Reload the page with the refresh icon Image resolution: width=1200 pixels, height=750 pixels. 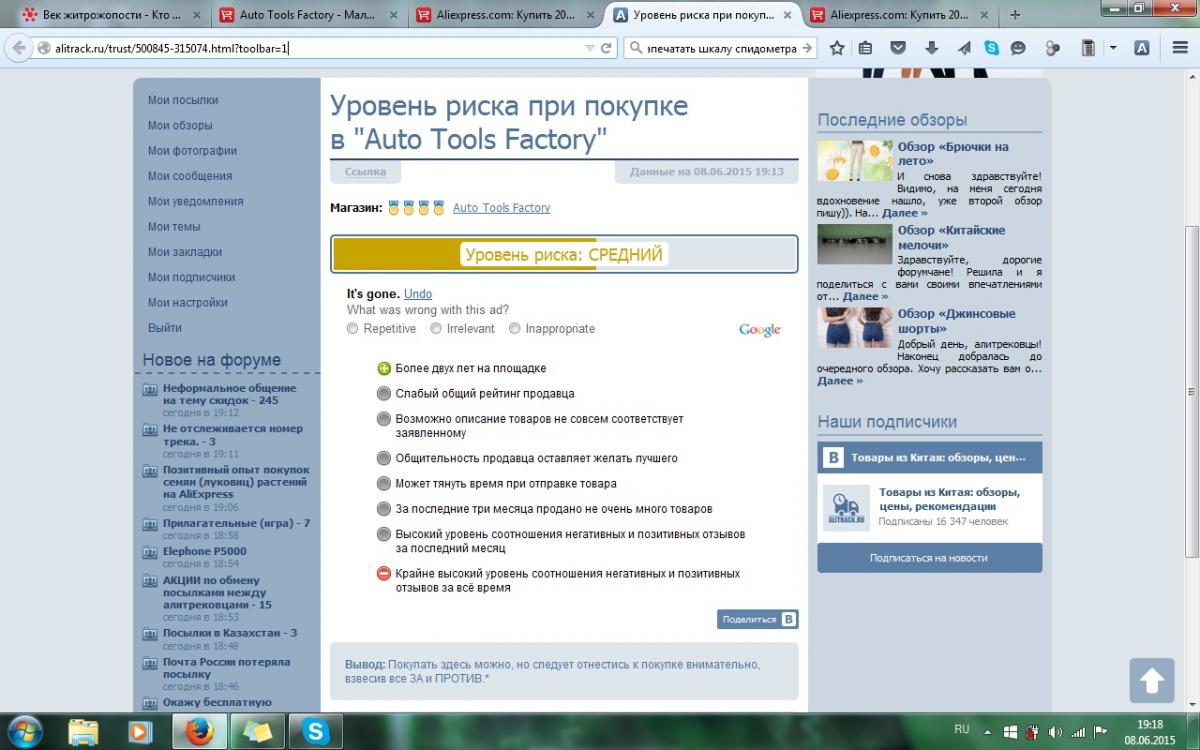pyautogui.click(x=606, y=48)
